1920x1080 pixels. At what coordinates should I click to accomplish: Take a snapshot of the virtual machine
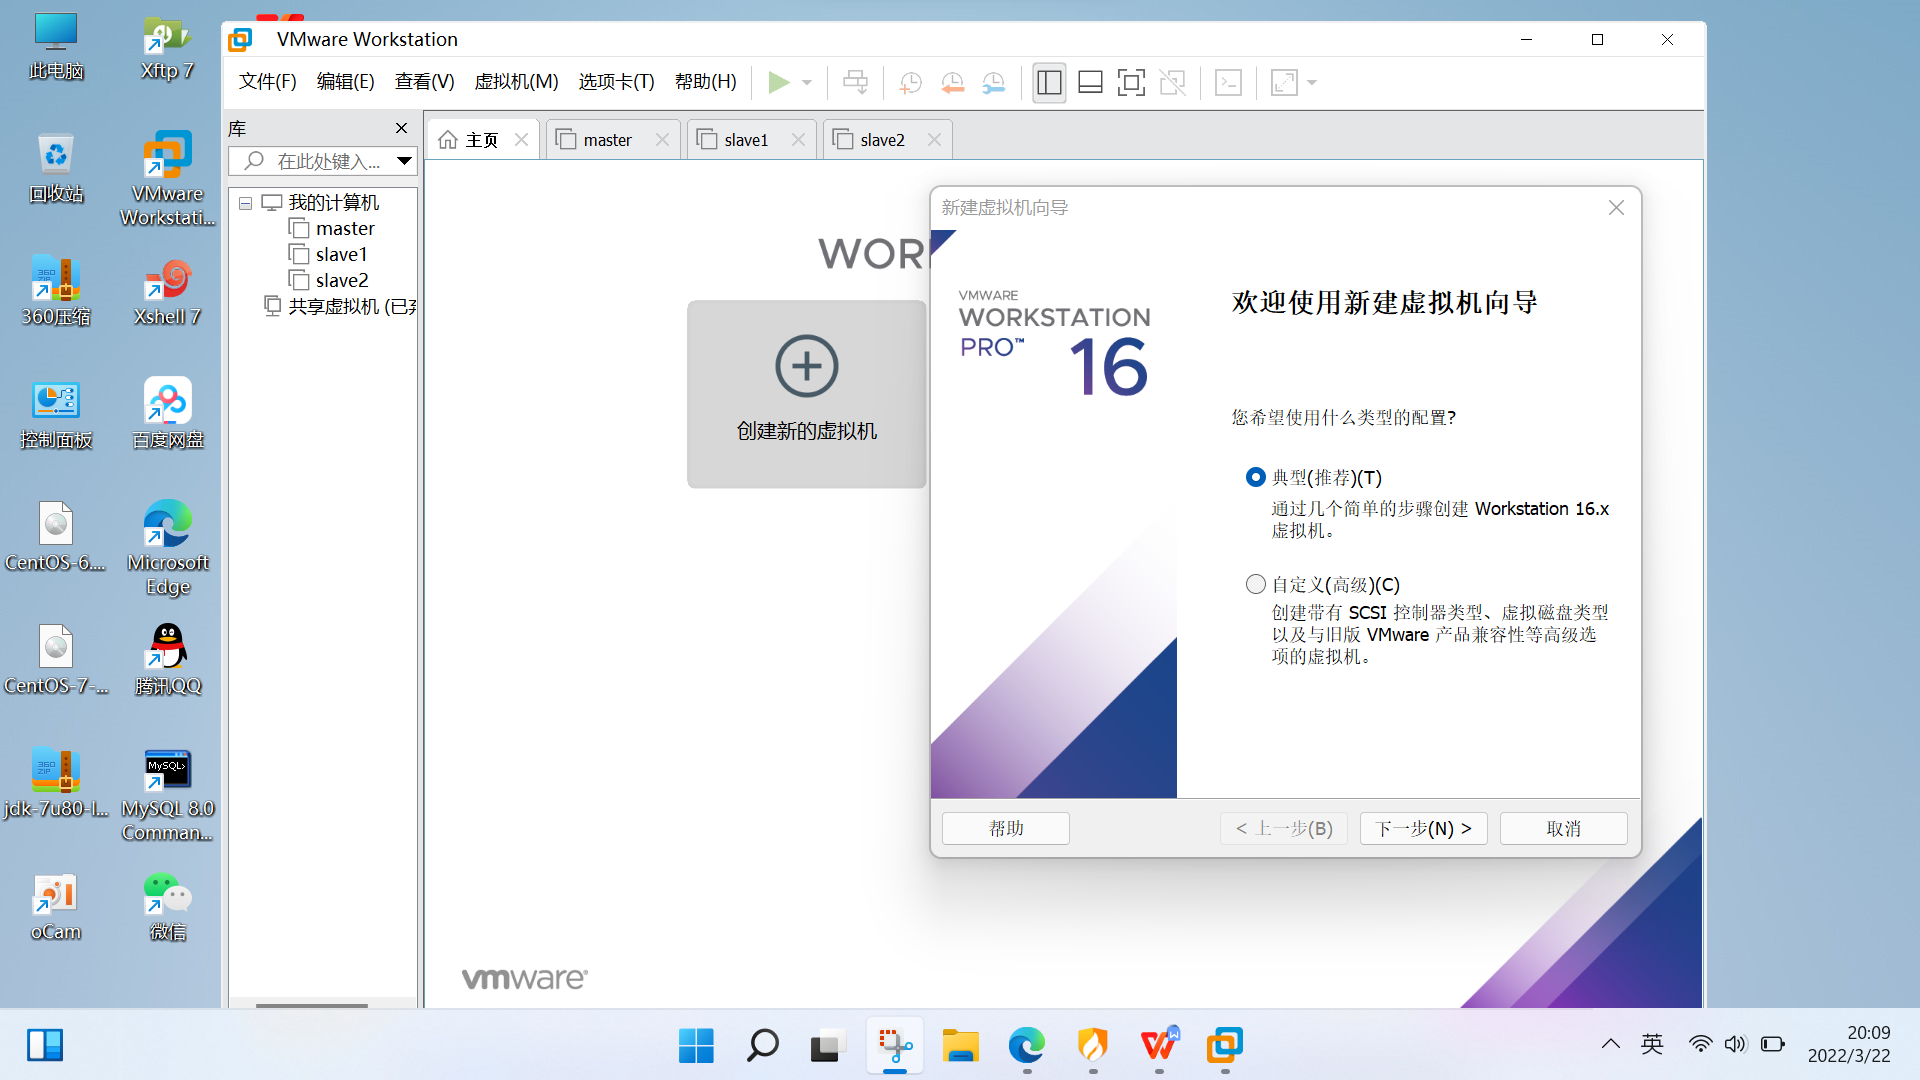click(910, 82)
